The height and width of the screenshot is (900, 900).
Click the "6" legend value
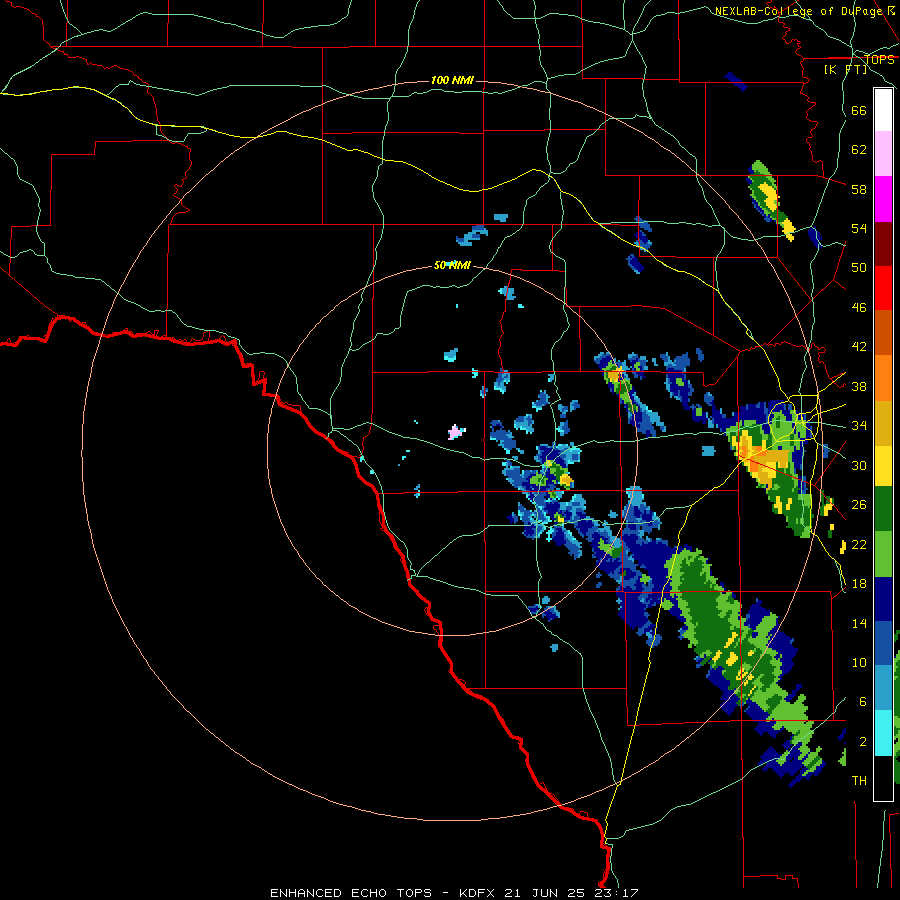[x=863, y=701]
